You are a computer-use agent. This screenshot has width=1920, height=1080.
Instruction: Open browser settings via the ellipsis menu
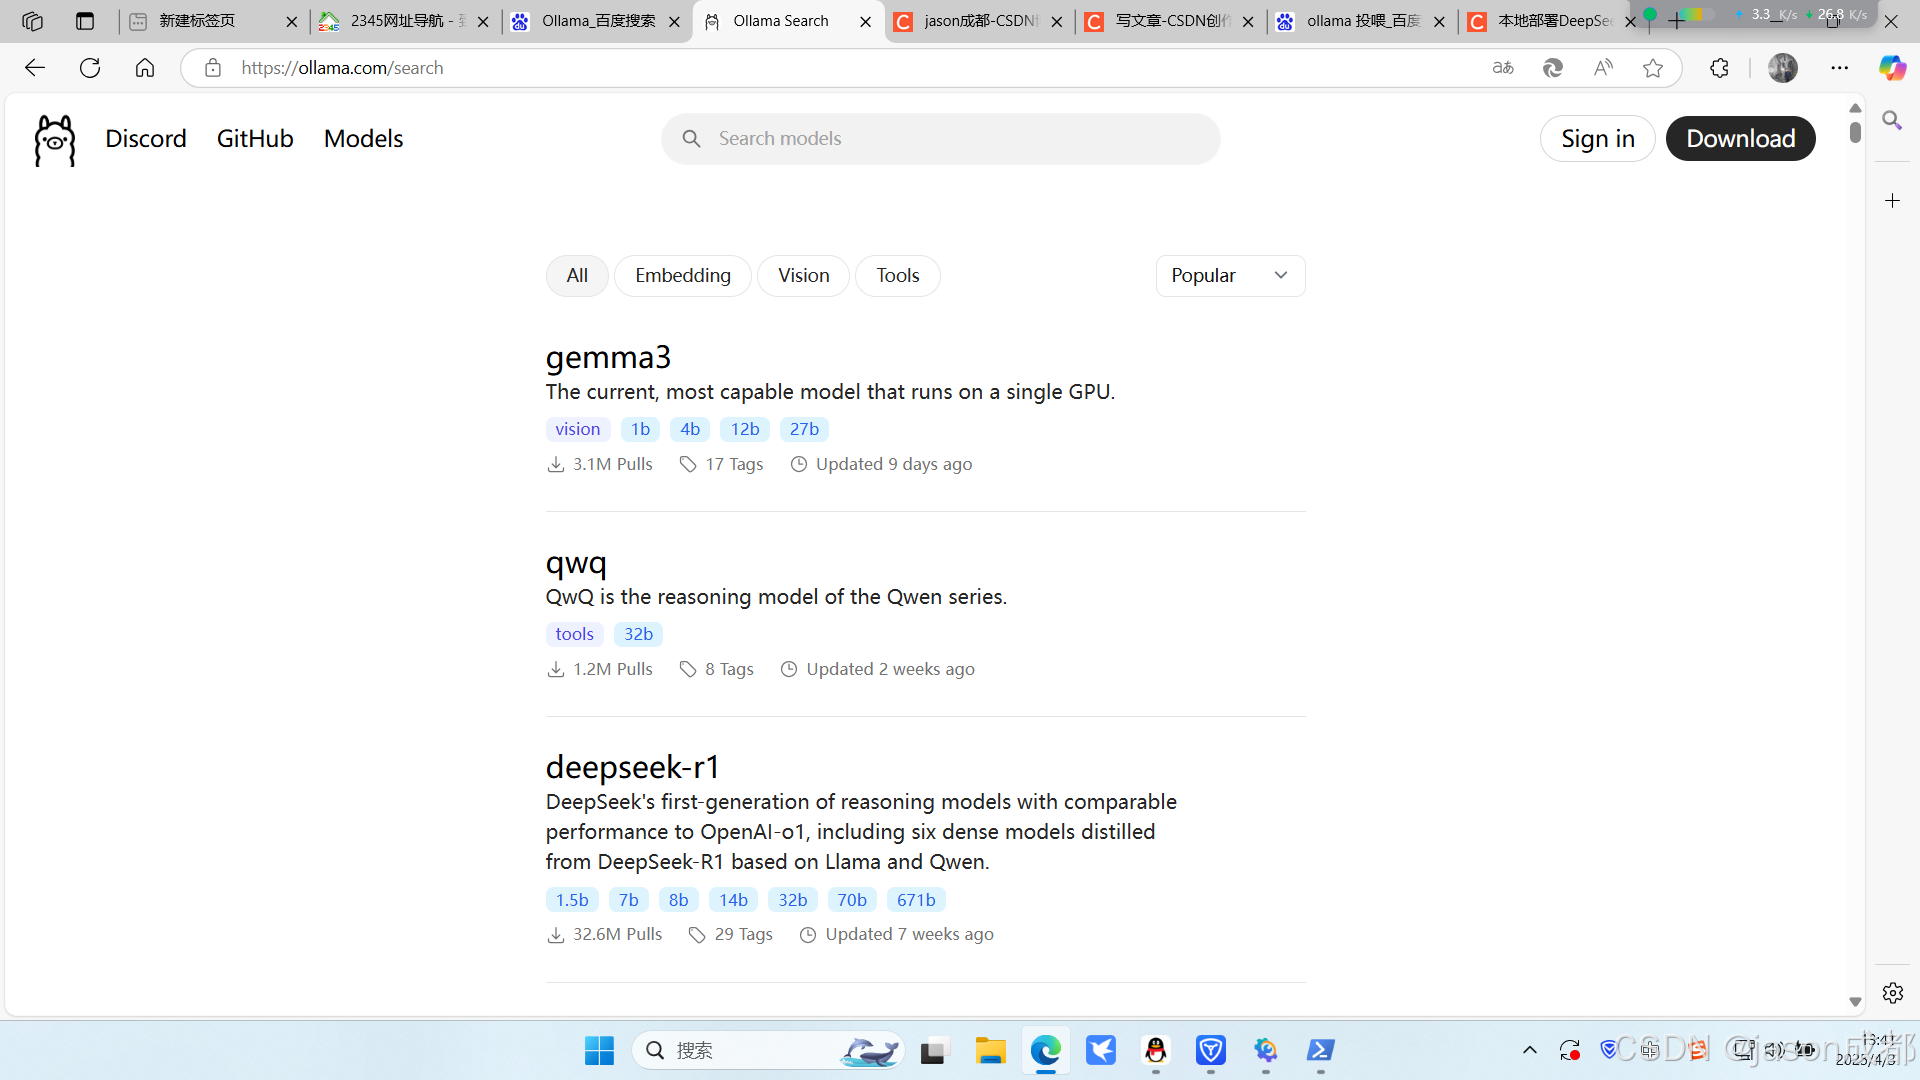coord(1841,67)
